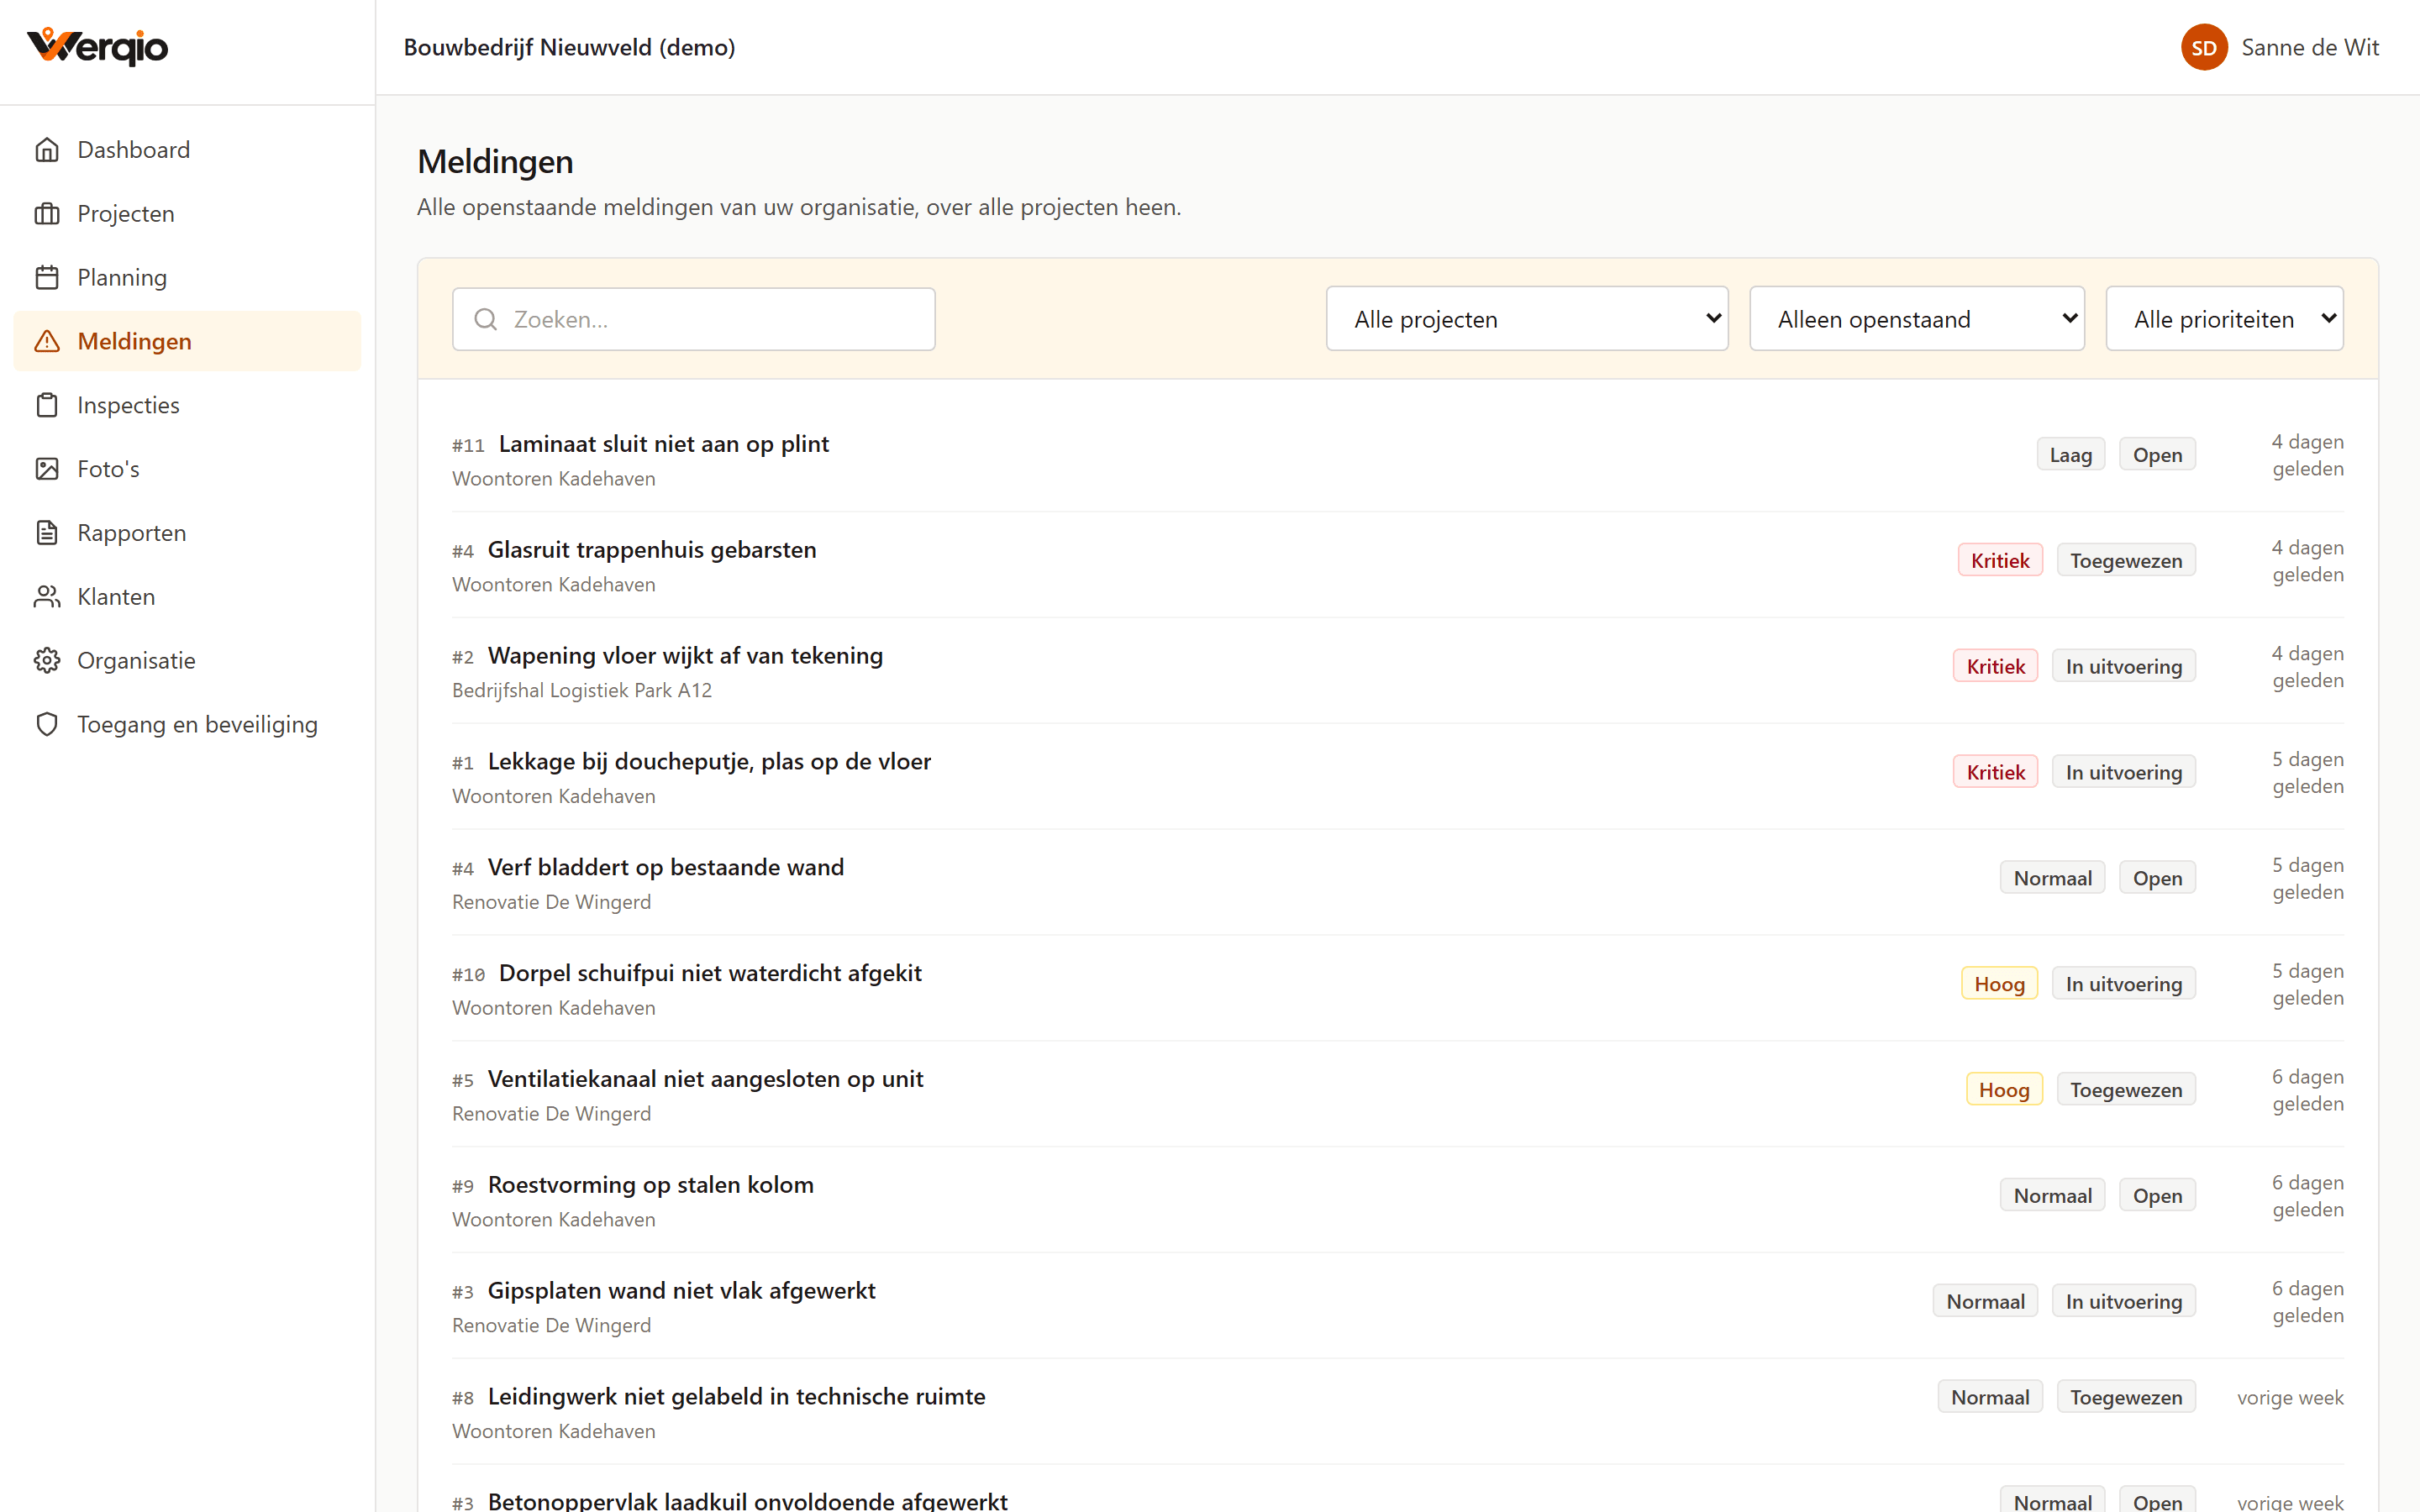Click the Meldingen page heading

pos(495,162)
